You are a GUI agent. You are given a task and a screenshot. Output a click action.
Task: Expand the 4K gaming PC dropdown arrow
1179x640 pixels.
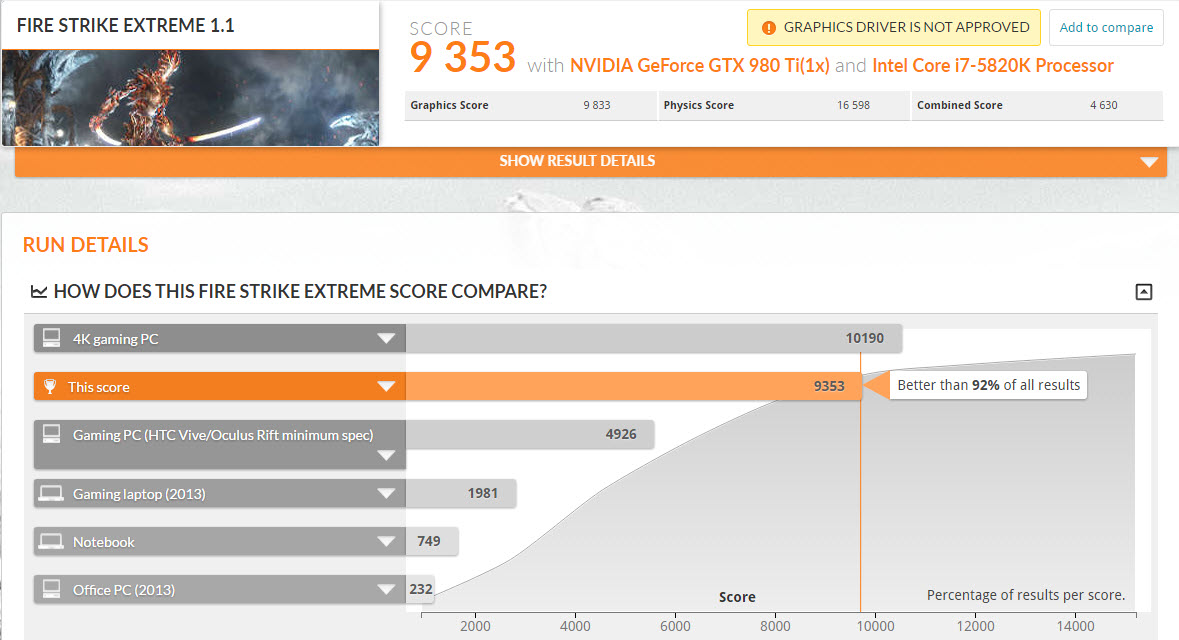click(x=386, y=339)
